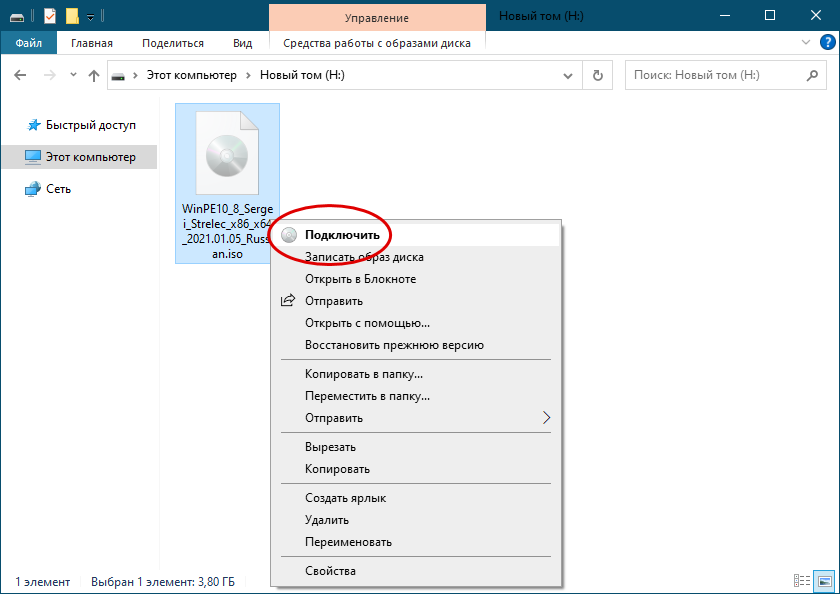Select Этот компьютер in navigation pane
This screenshot has width=840, height=594.
pyautogui.click(x=80, y=157)
